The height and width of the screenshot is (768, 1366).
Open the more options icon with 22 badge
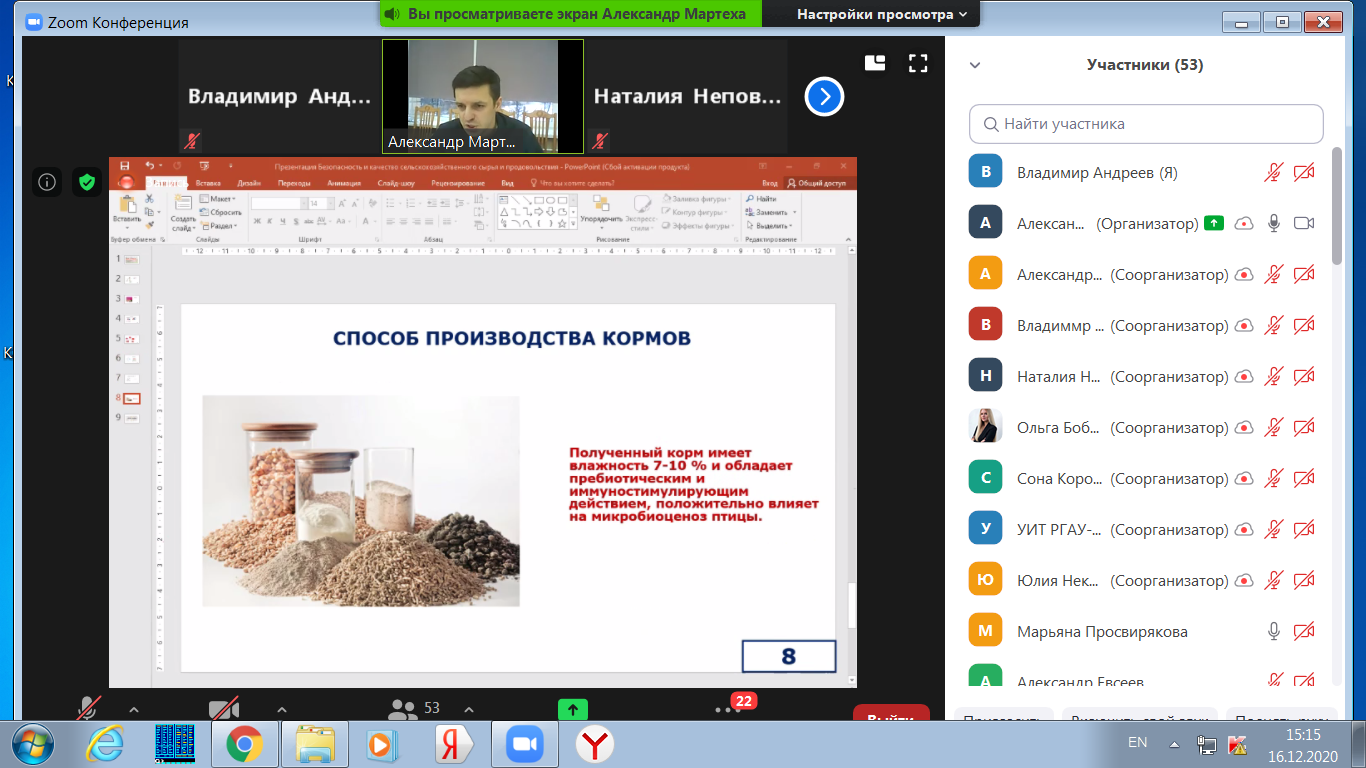tap(728, 709)
